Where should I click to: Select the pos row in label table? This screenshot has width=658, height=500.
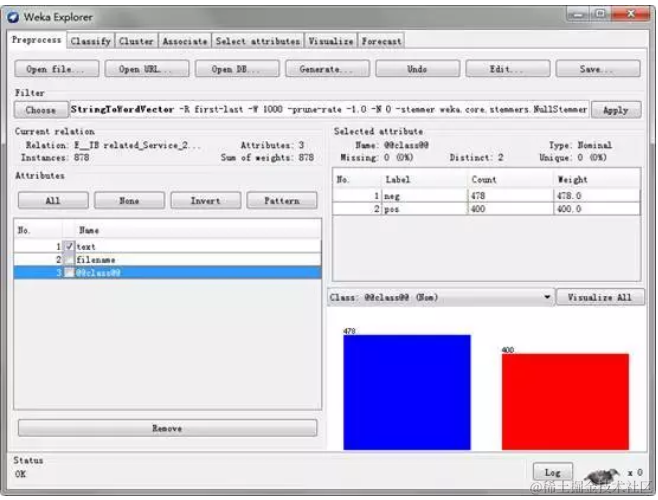486,209
